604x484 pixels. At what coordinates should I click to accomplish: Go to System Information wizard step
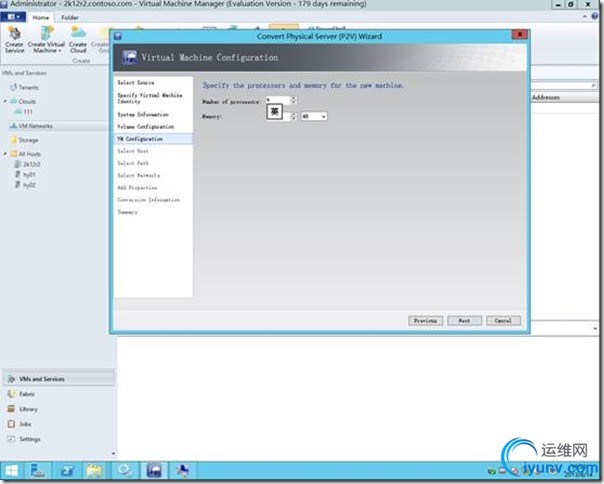click(x=143, y=114)
